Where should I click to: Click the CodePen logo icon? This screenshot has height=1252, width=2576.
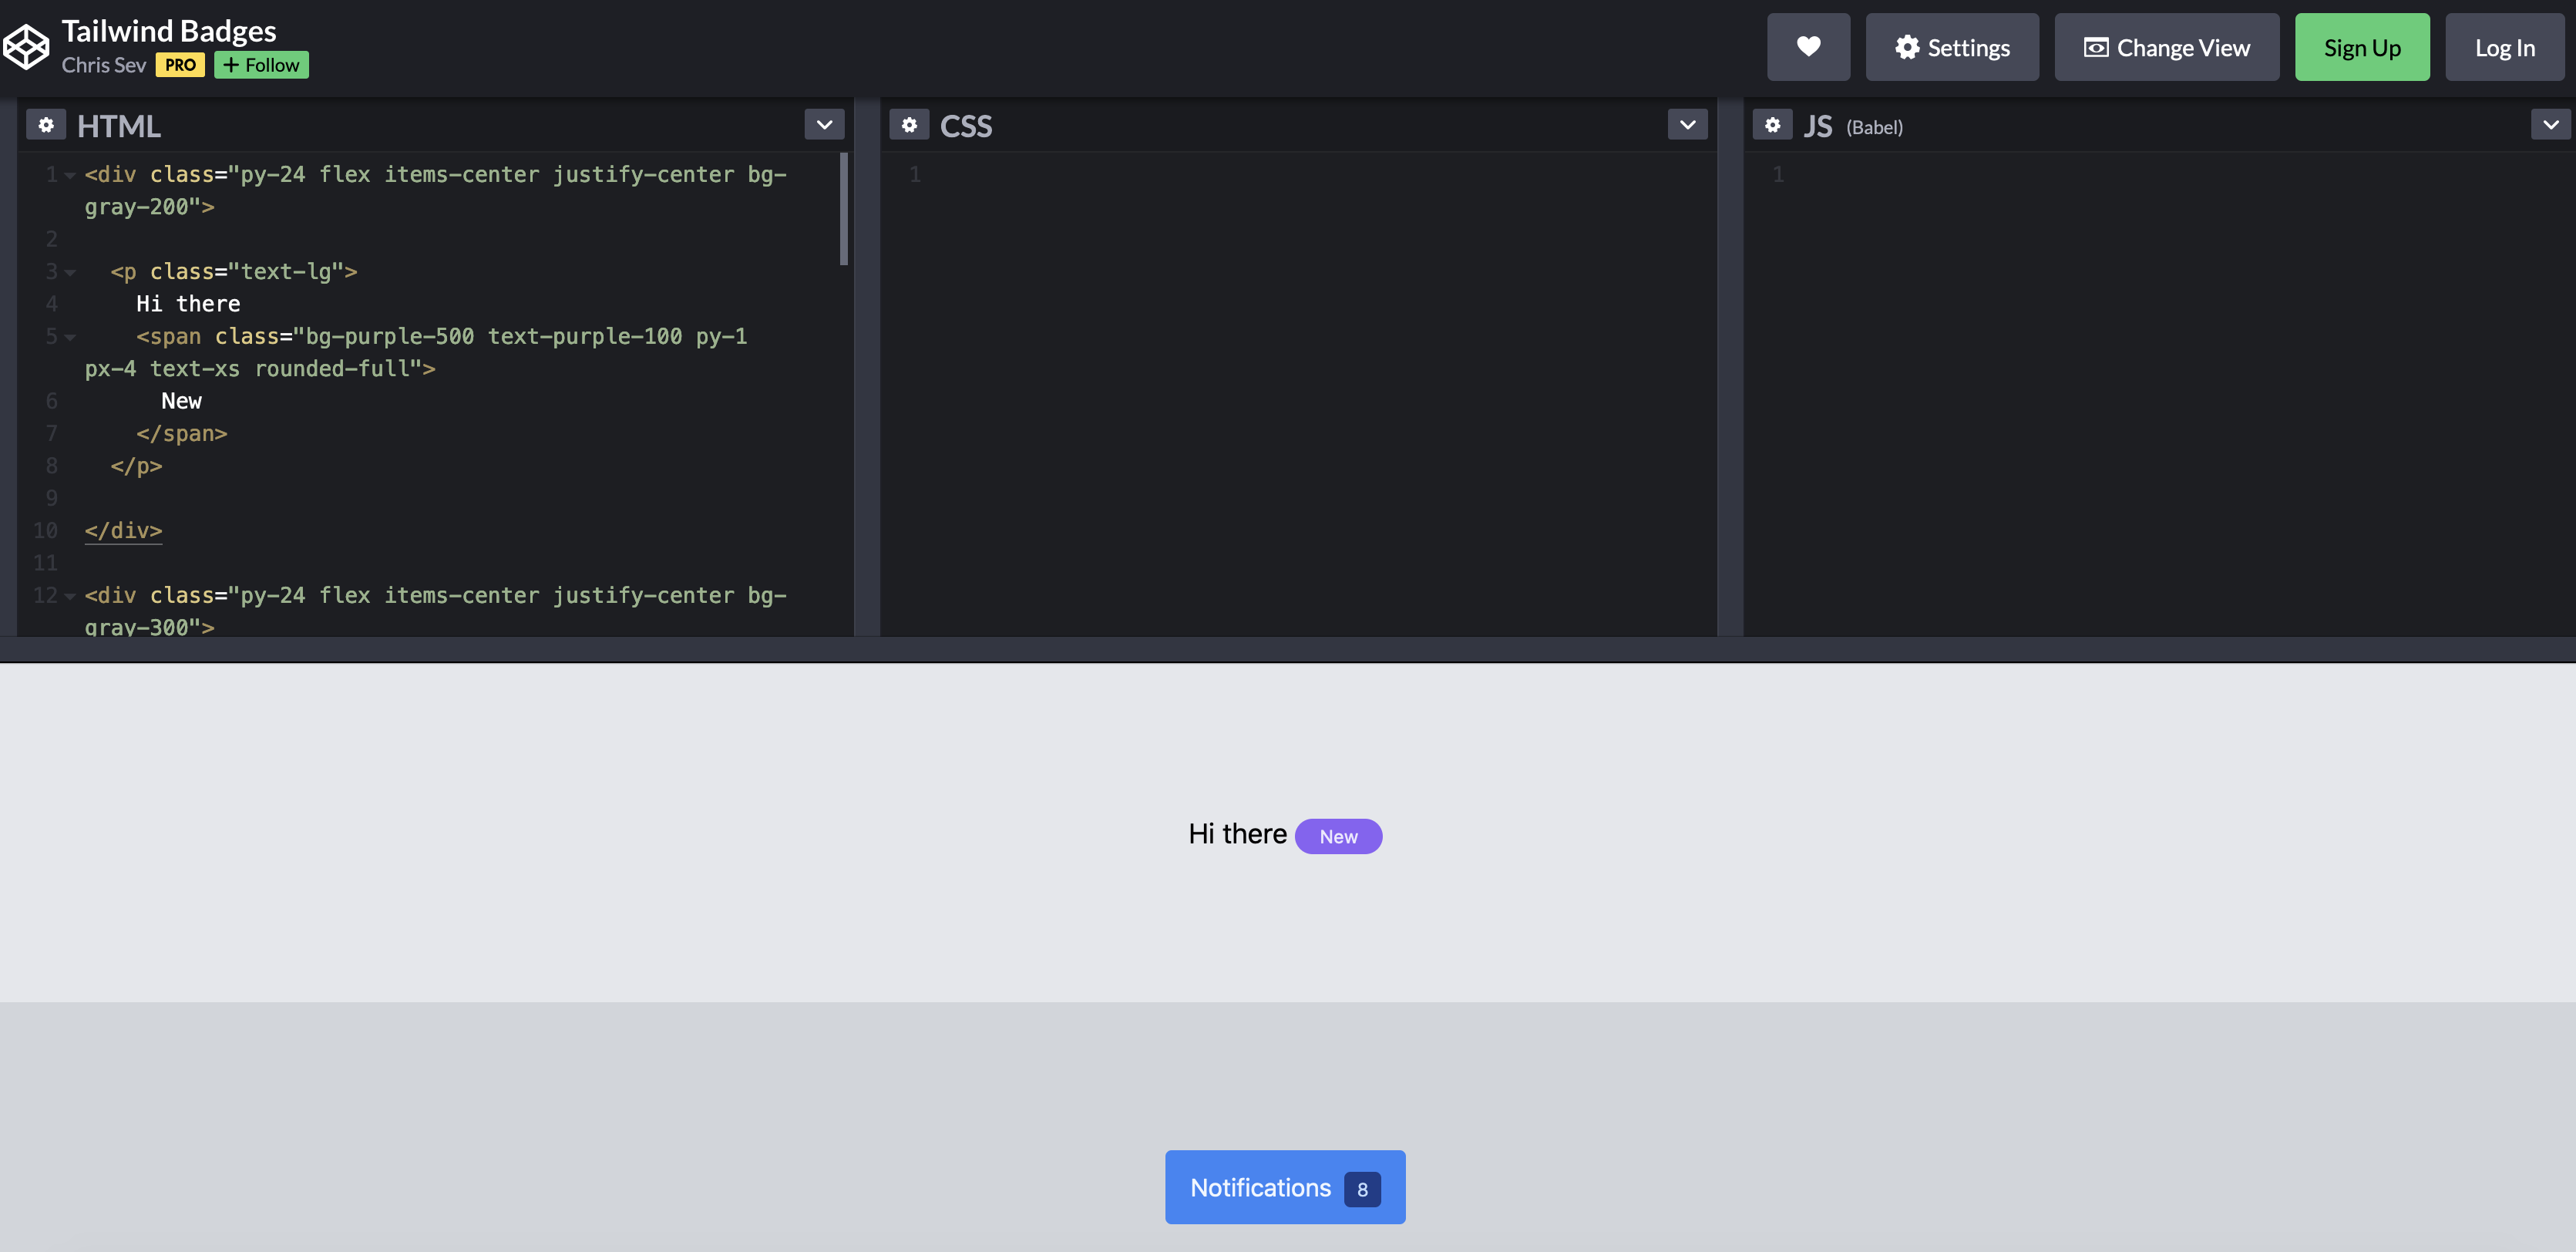(x=26, y=47)
